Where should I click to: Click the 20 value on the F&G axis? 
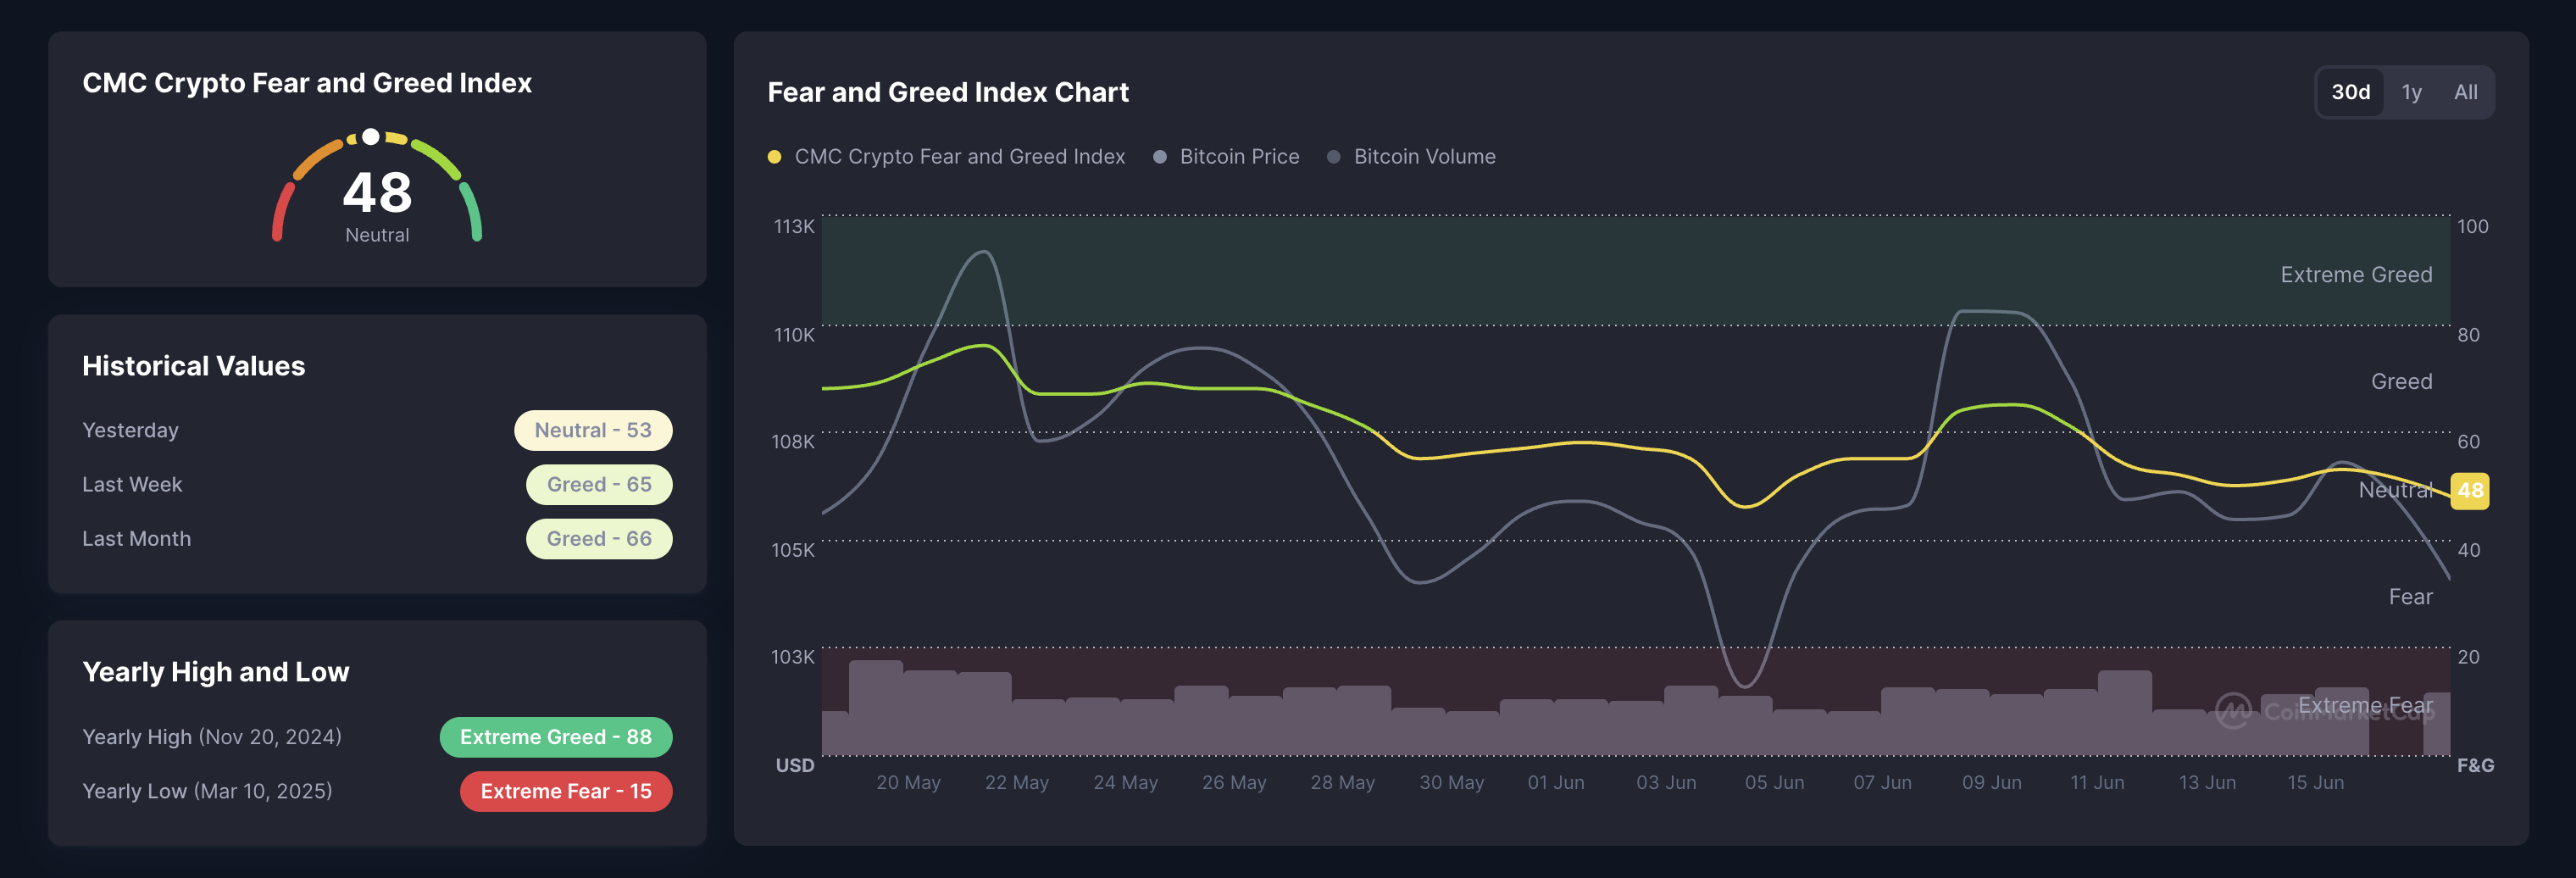coord(2468,656)
